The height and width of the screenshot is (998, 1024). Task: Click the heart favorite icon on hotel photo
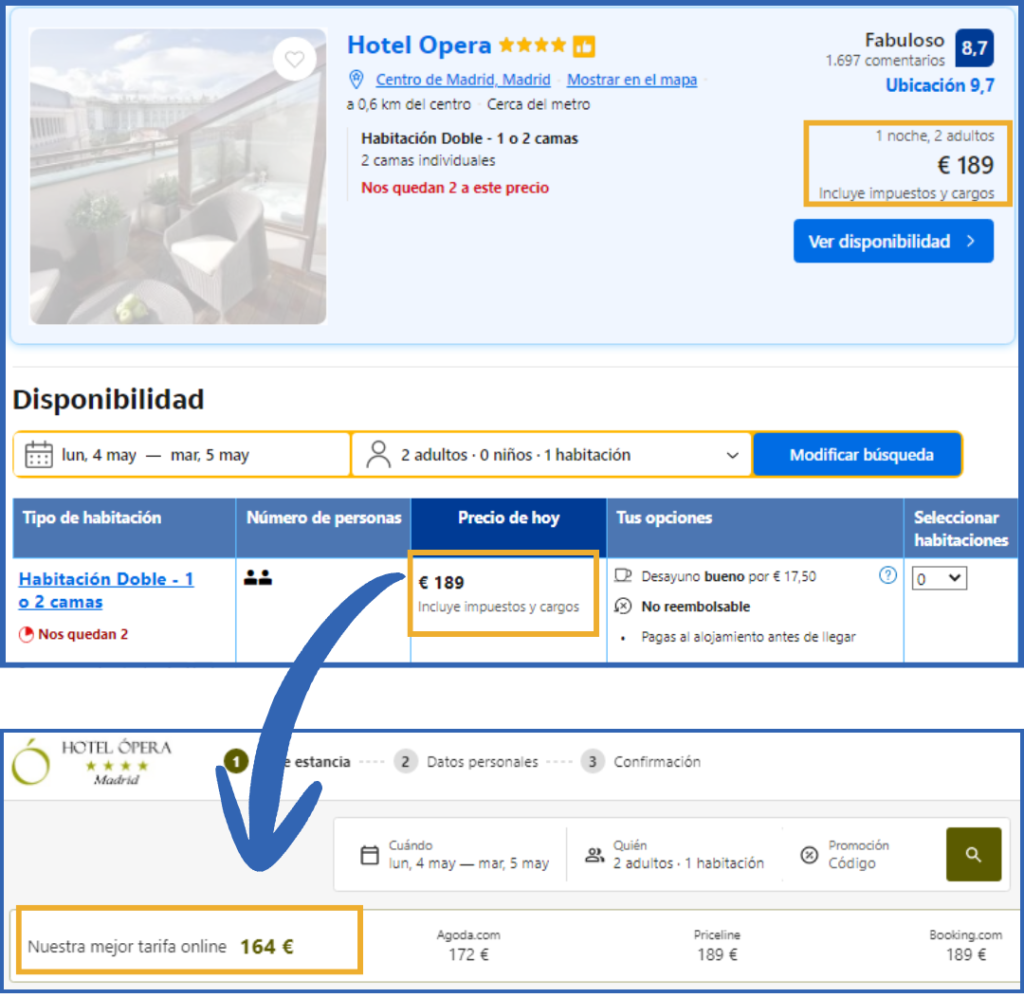click(295, 60)
